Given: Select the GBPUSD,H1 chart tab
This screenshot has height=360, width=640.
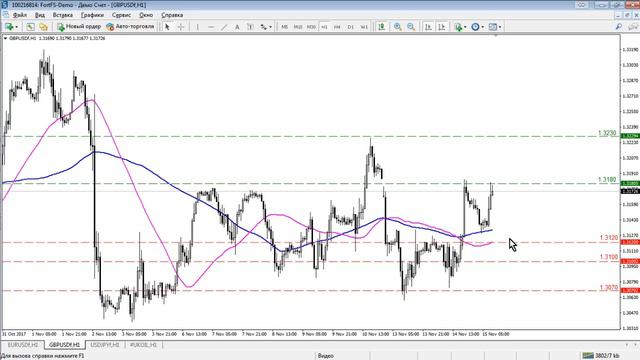Looking at the screenshot, I should click(x=64, y=345).
